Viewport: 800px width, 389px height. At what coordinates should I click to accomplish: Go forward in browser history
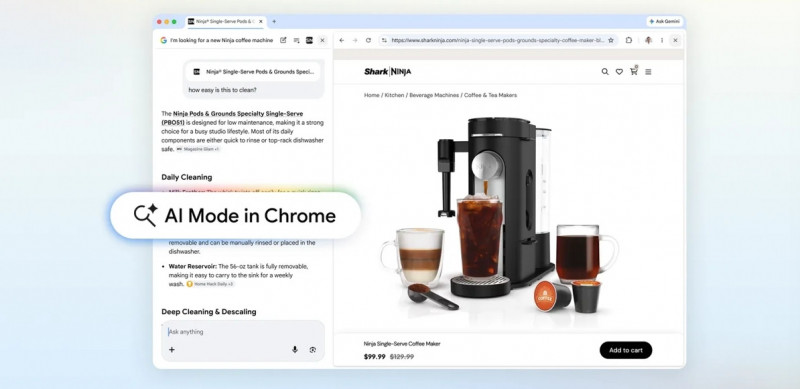pyautogui.click(x=355, y=40)
